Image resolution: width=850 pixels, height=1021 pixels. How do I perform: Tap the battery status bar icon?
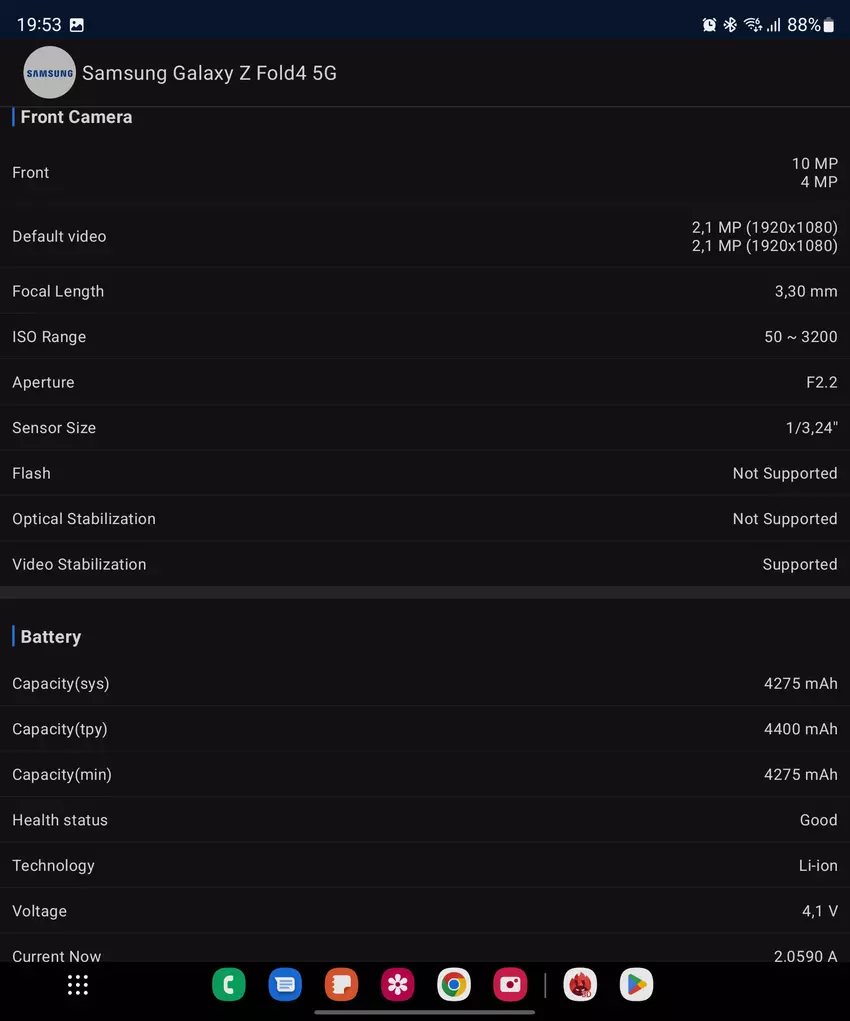coord(828,25)
